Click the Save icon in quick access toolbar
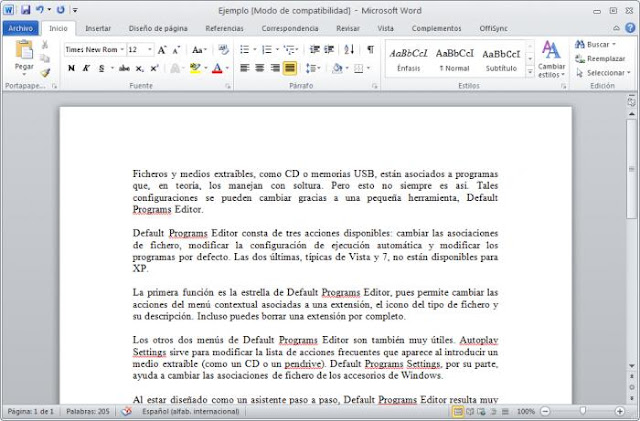640x421 pixels. 25,10
